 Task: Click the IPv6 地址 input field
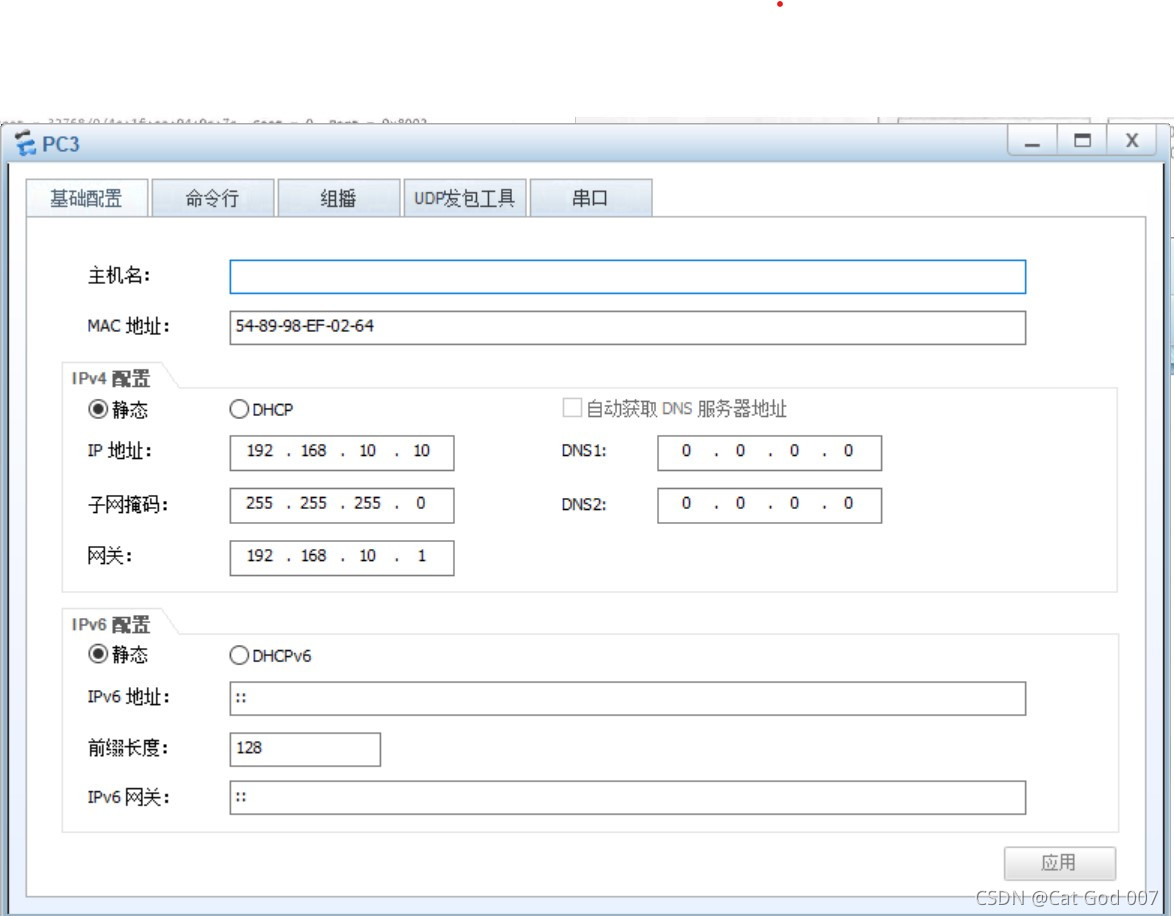coord(627,698)
